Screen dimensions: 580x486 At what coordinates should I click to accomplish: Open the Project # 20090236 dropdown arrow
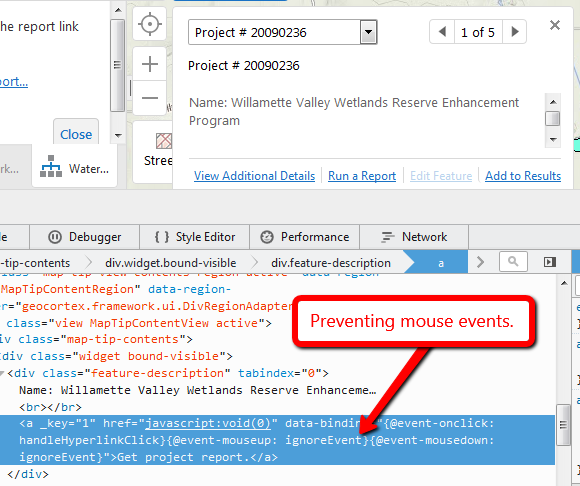pyautogui.click(x=368, y=32)
